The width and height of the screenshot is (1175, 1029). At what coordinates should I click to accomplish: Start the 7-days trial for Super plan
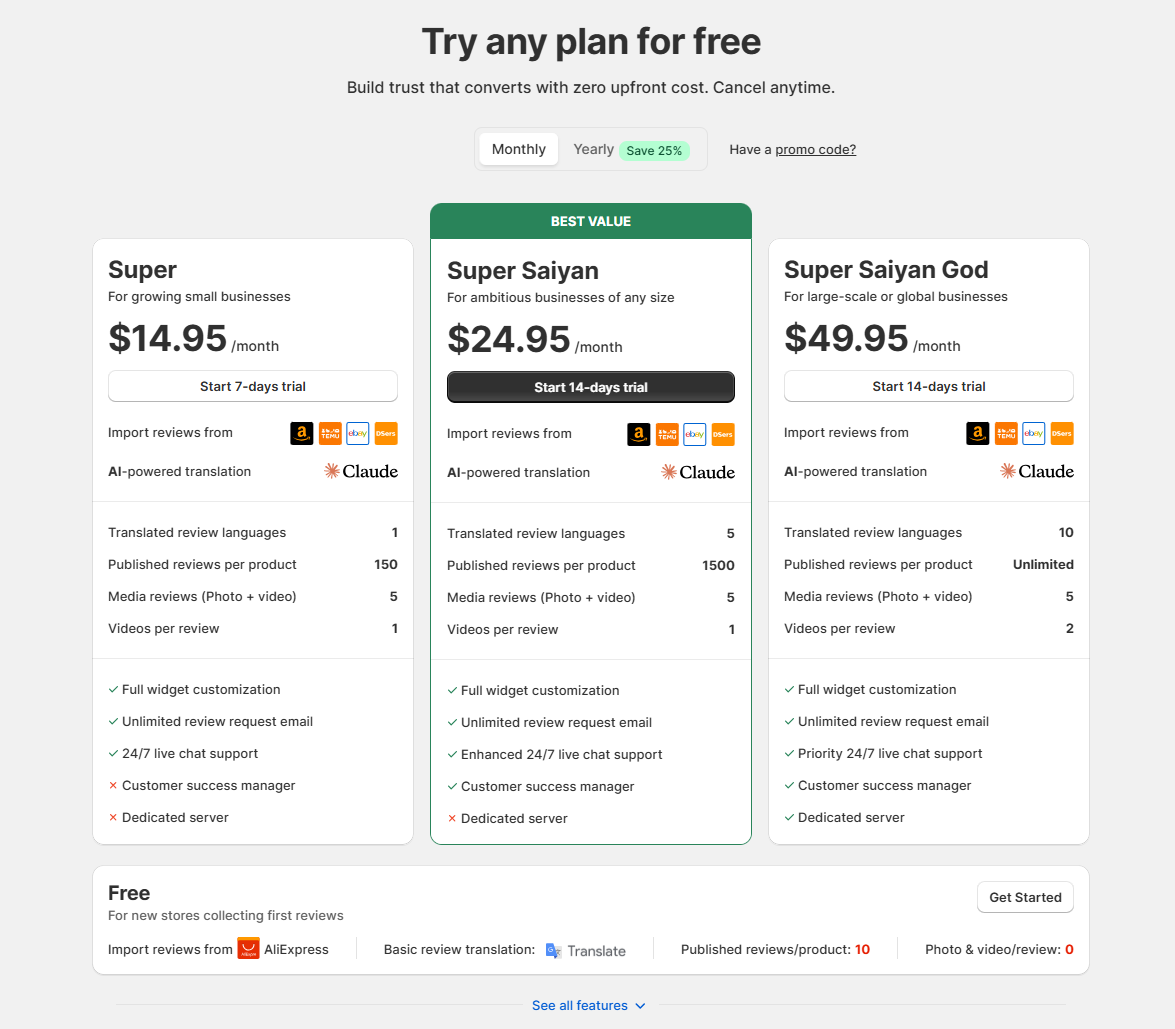[252, 386]
